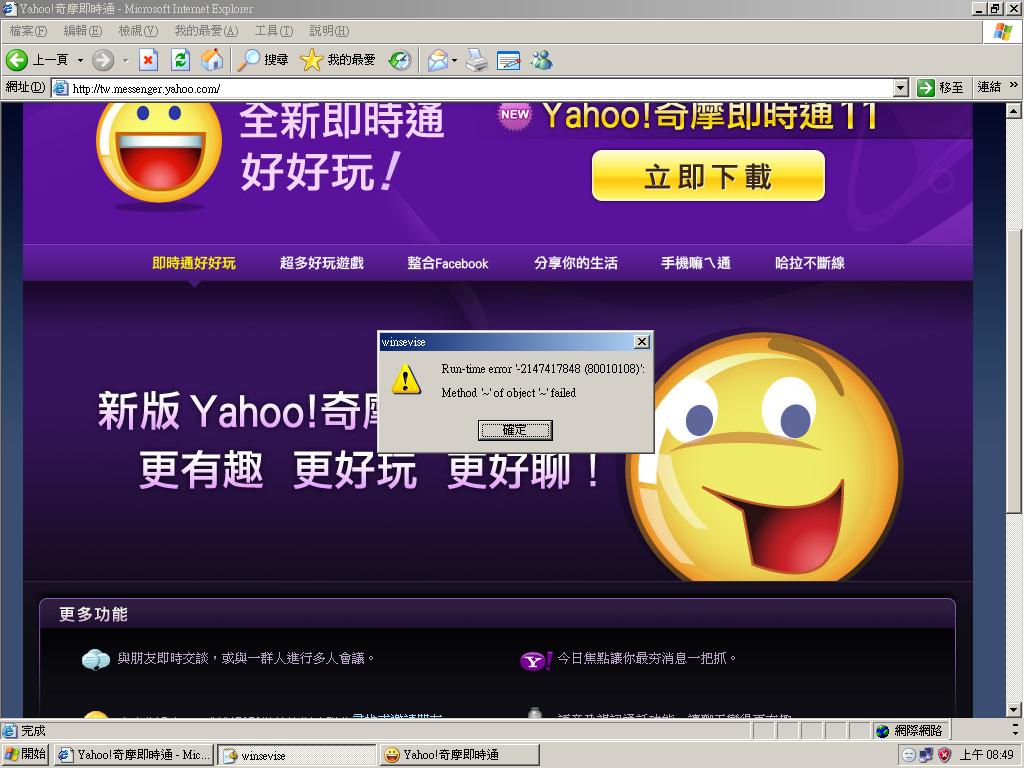Open the Mail envelope toolbar icon
This screenshot has width=1024, height=768.
[438, 60]
